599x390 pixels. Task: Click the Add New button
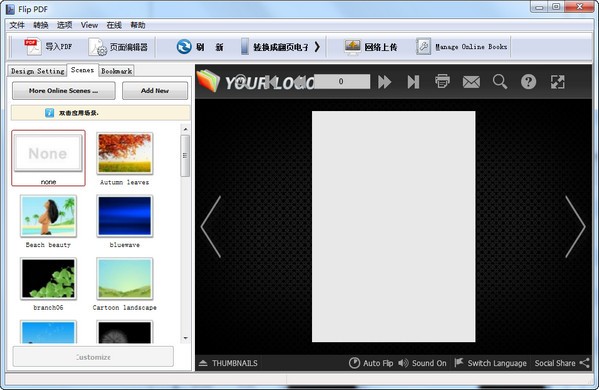click(x=155, y=91)
